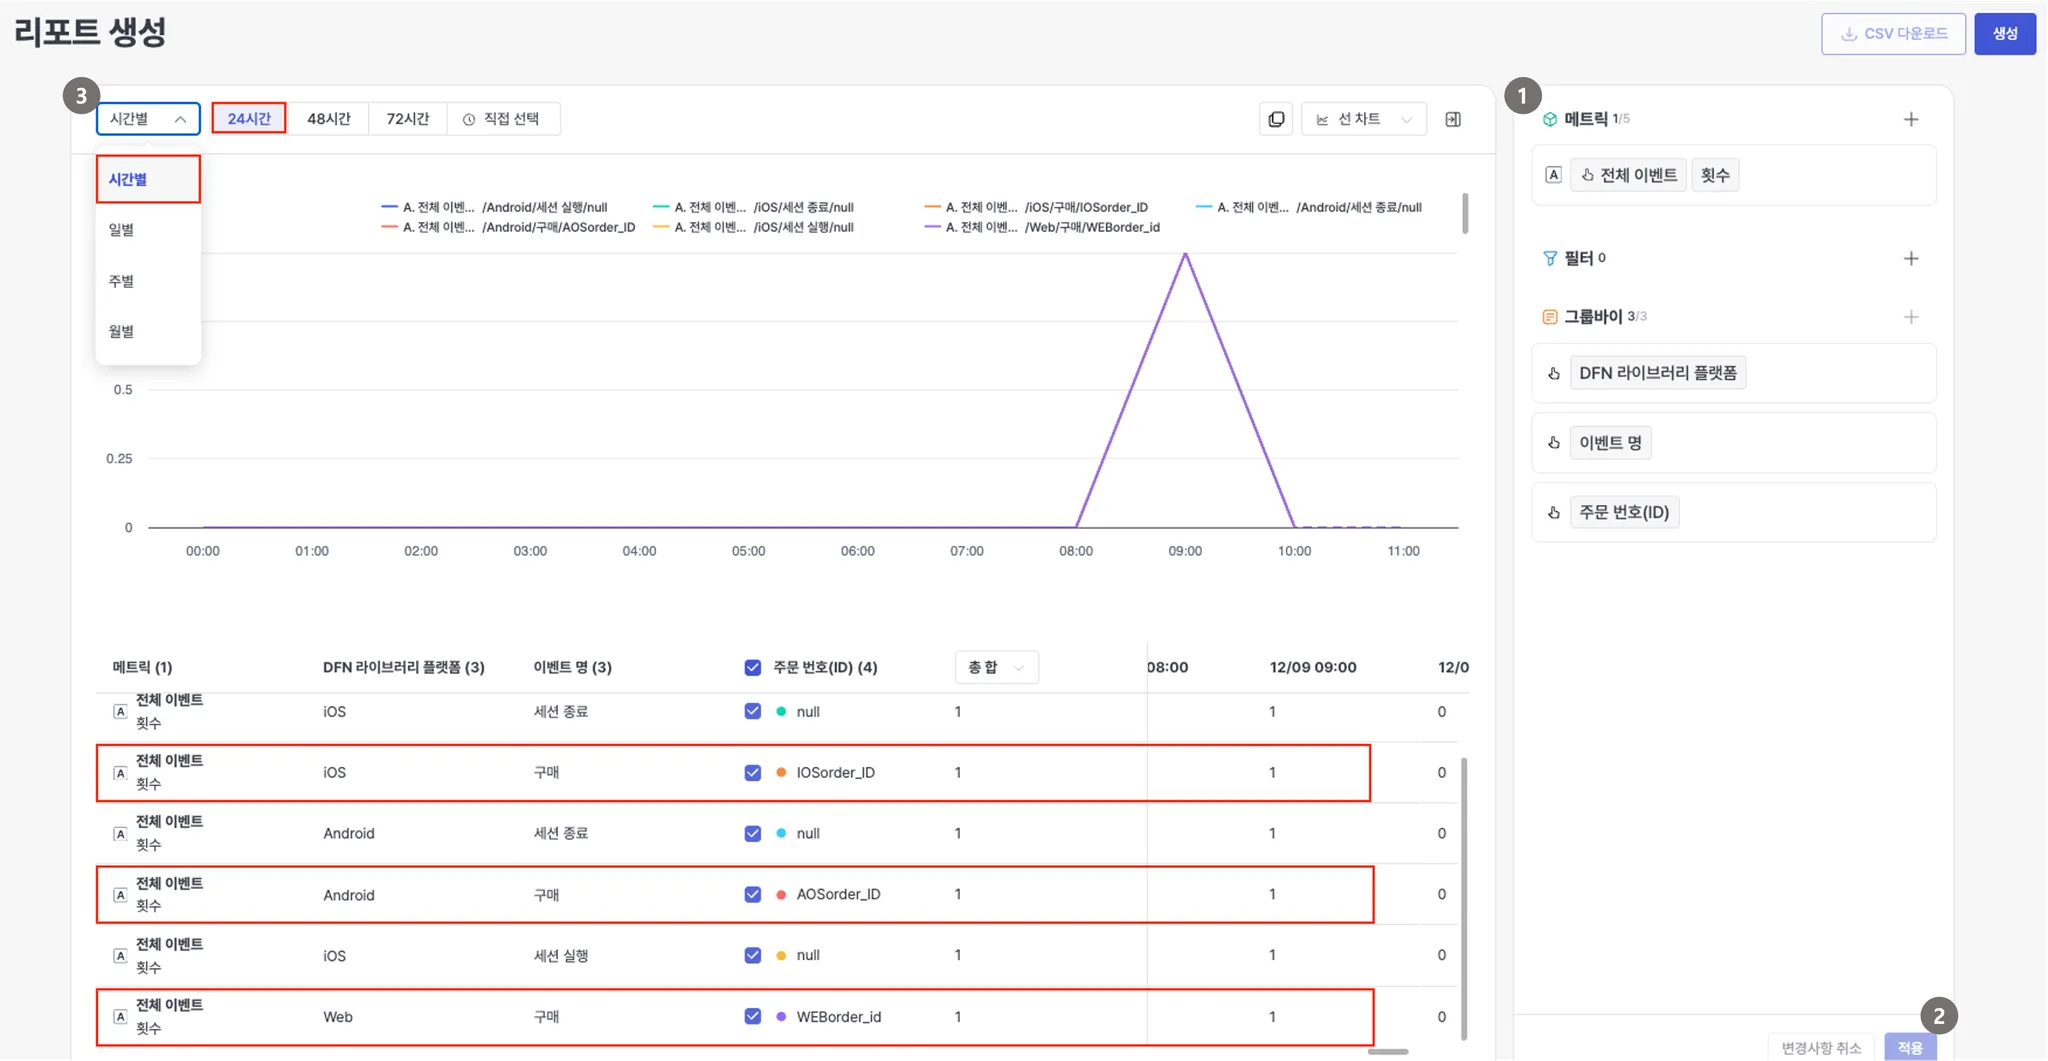
Task: Switch to the 48시간 range tab
Action: (x=328, y=119)
